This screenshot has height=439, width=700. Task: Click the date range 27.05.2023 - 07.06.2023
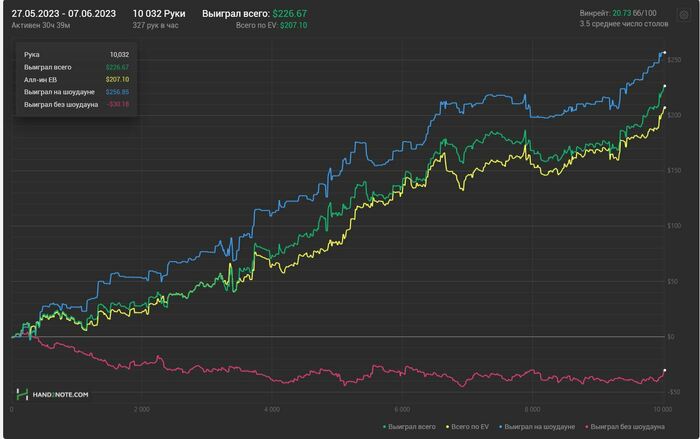63,14
